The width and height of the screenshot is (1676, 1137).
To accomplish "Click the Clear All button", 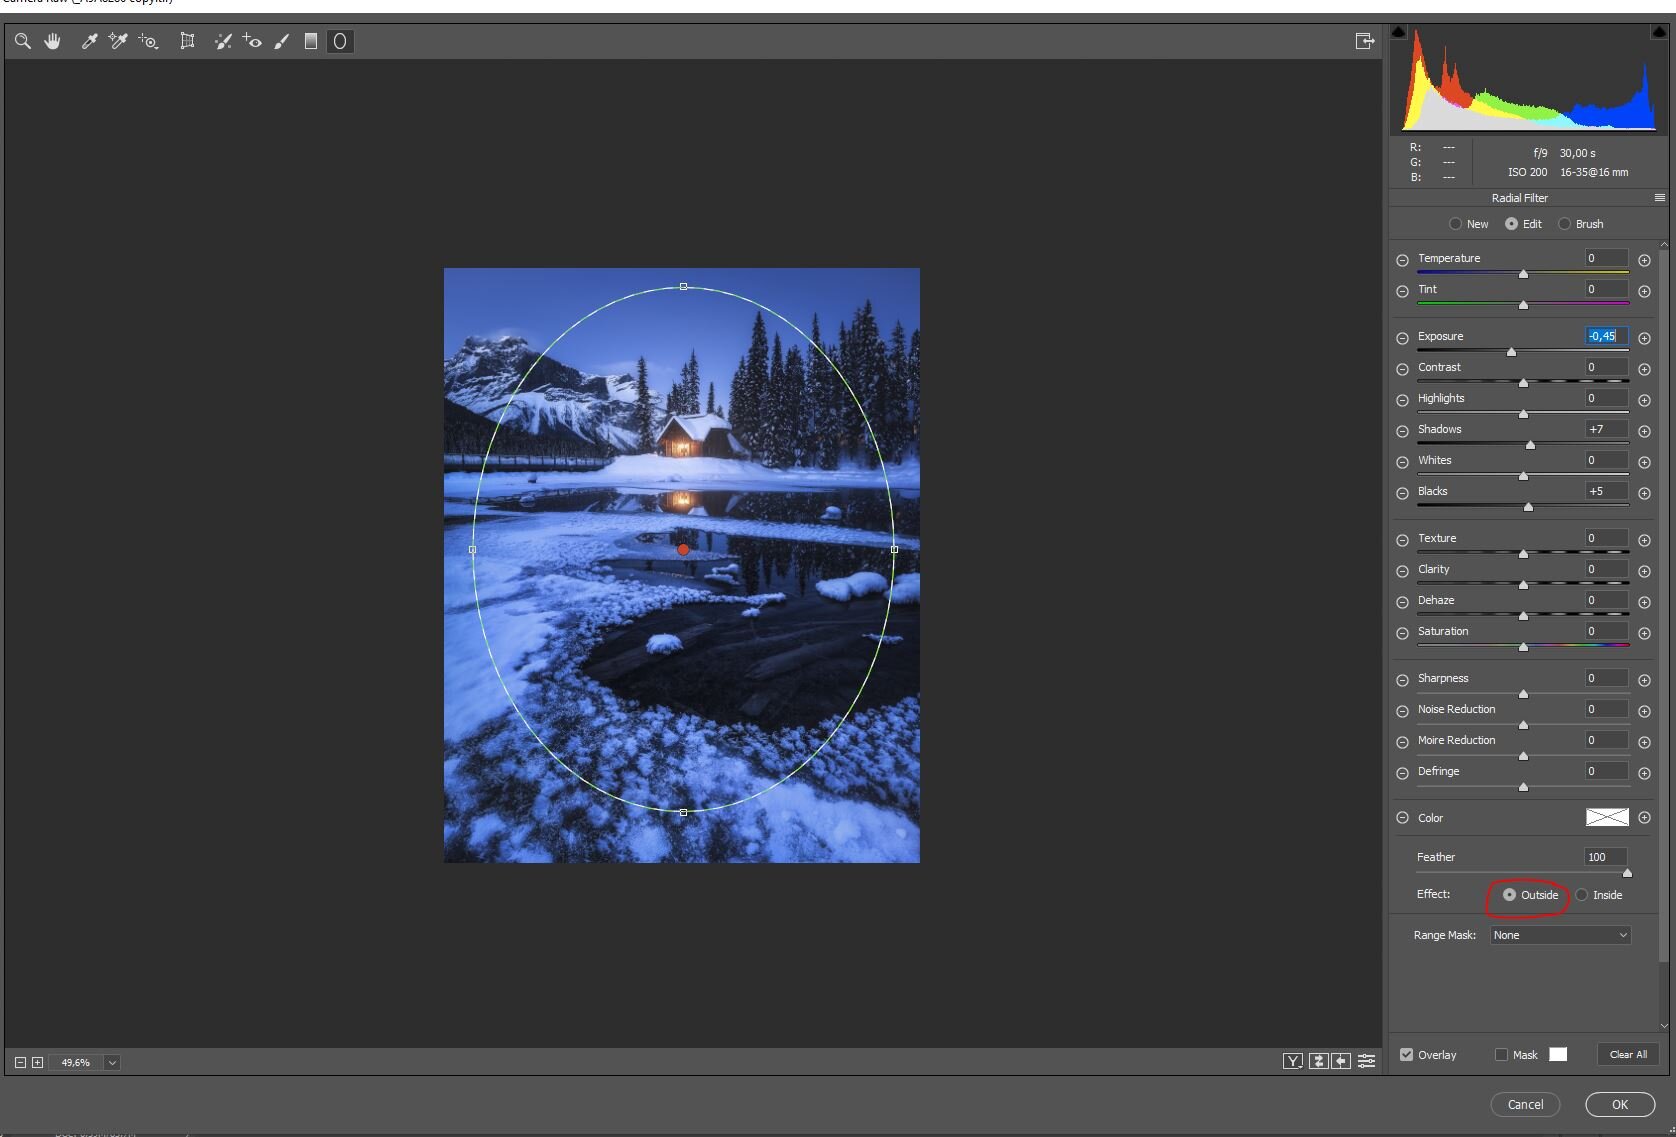I will (1628, 1054).
